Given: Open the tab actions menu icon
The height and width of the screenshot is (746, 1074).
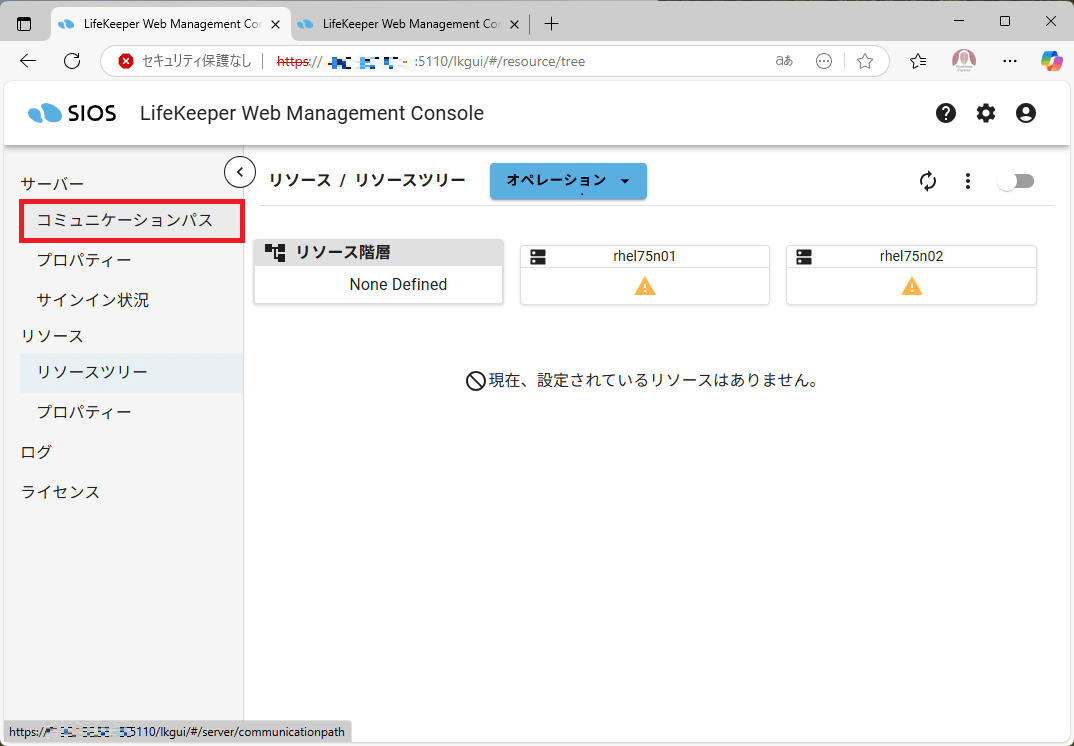Looking at the screenshot, I should 24,24.
